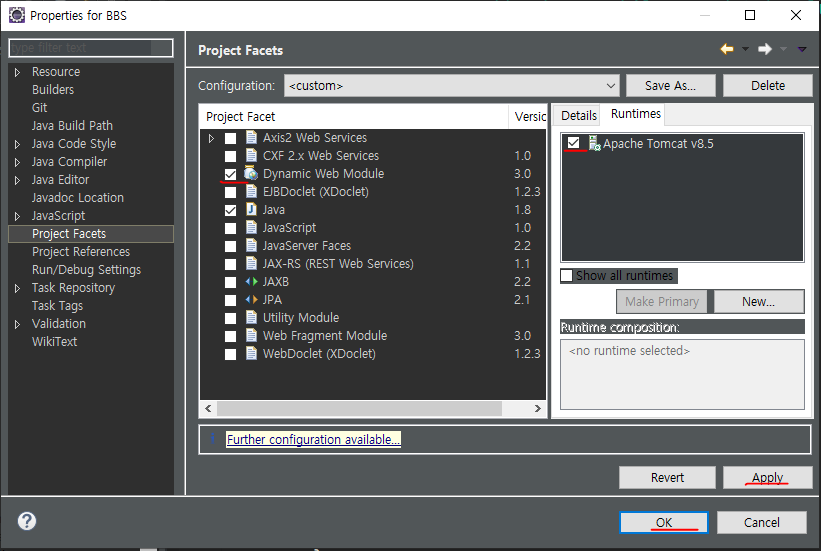
Task: Click the help question mark icon
Action: pyautogui.click(x=27, y=521)
